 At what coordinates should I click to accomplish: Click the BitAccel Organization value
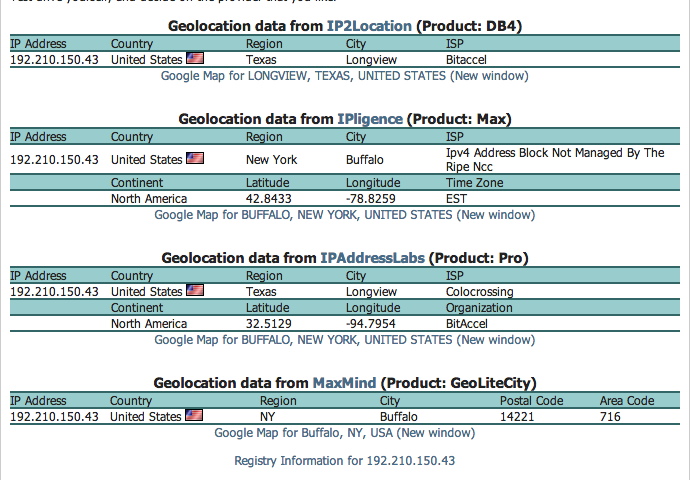pos(467,324)
